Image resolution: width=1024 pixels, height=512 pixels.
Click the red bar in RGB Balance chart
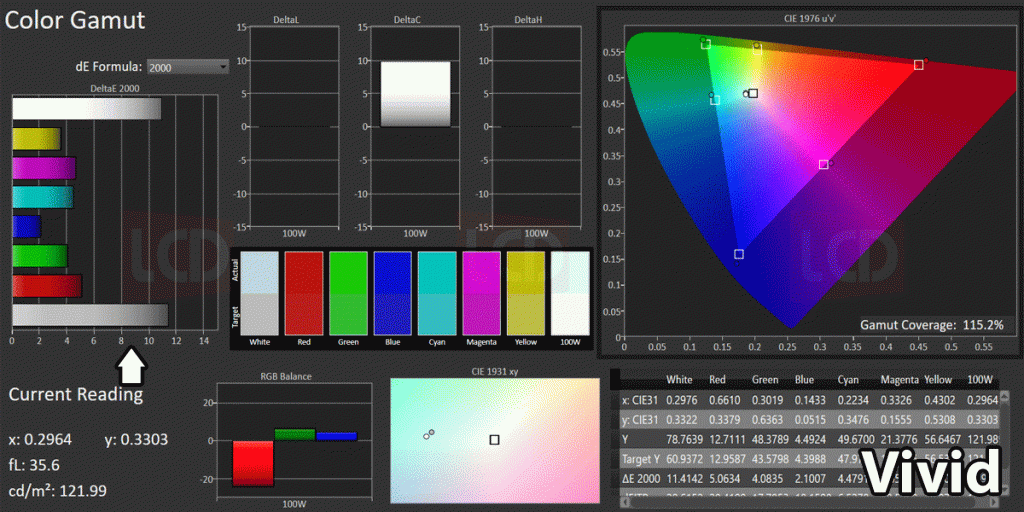tap(253, 463)
